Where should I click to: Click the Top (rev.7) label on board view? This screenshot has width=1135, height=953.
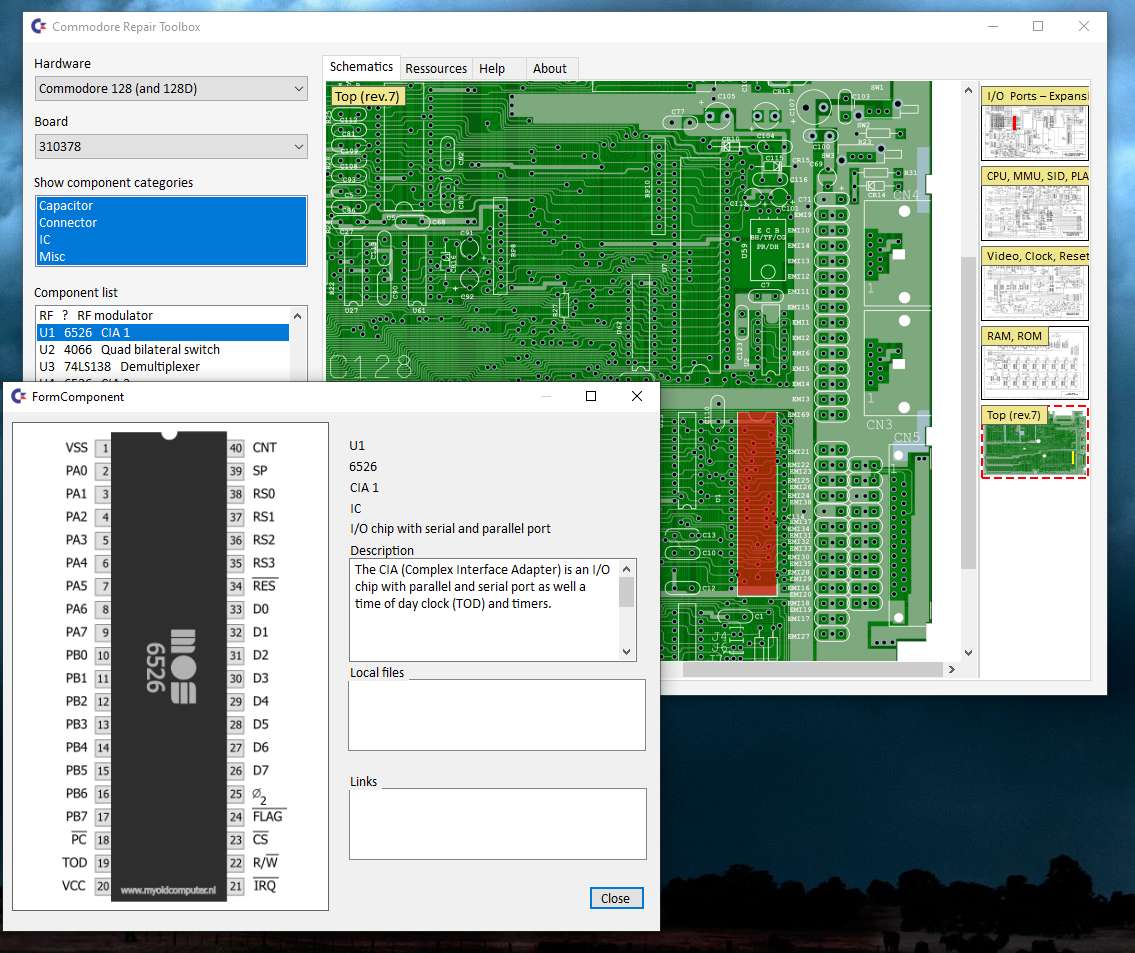367,96
